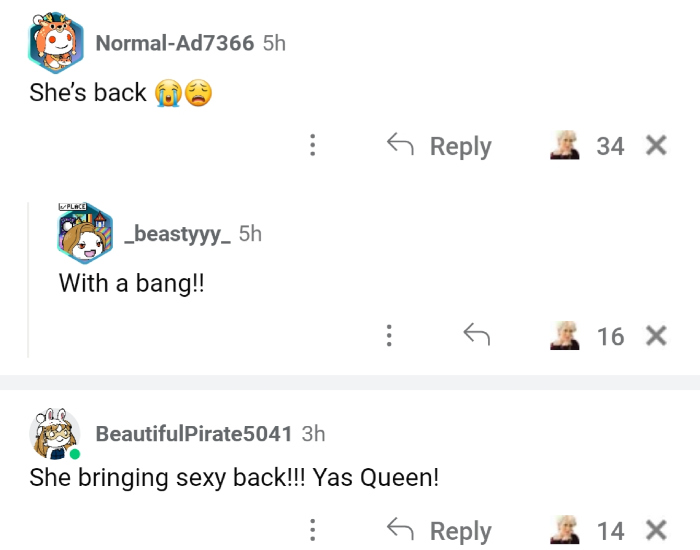
Task: Dismiss the comment with 16 votes
Action: (x=656, y=337)
